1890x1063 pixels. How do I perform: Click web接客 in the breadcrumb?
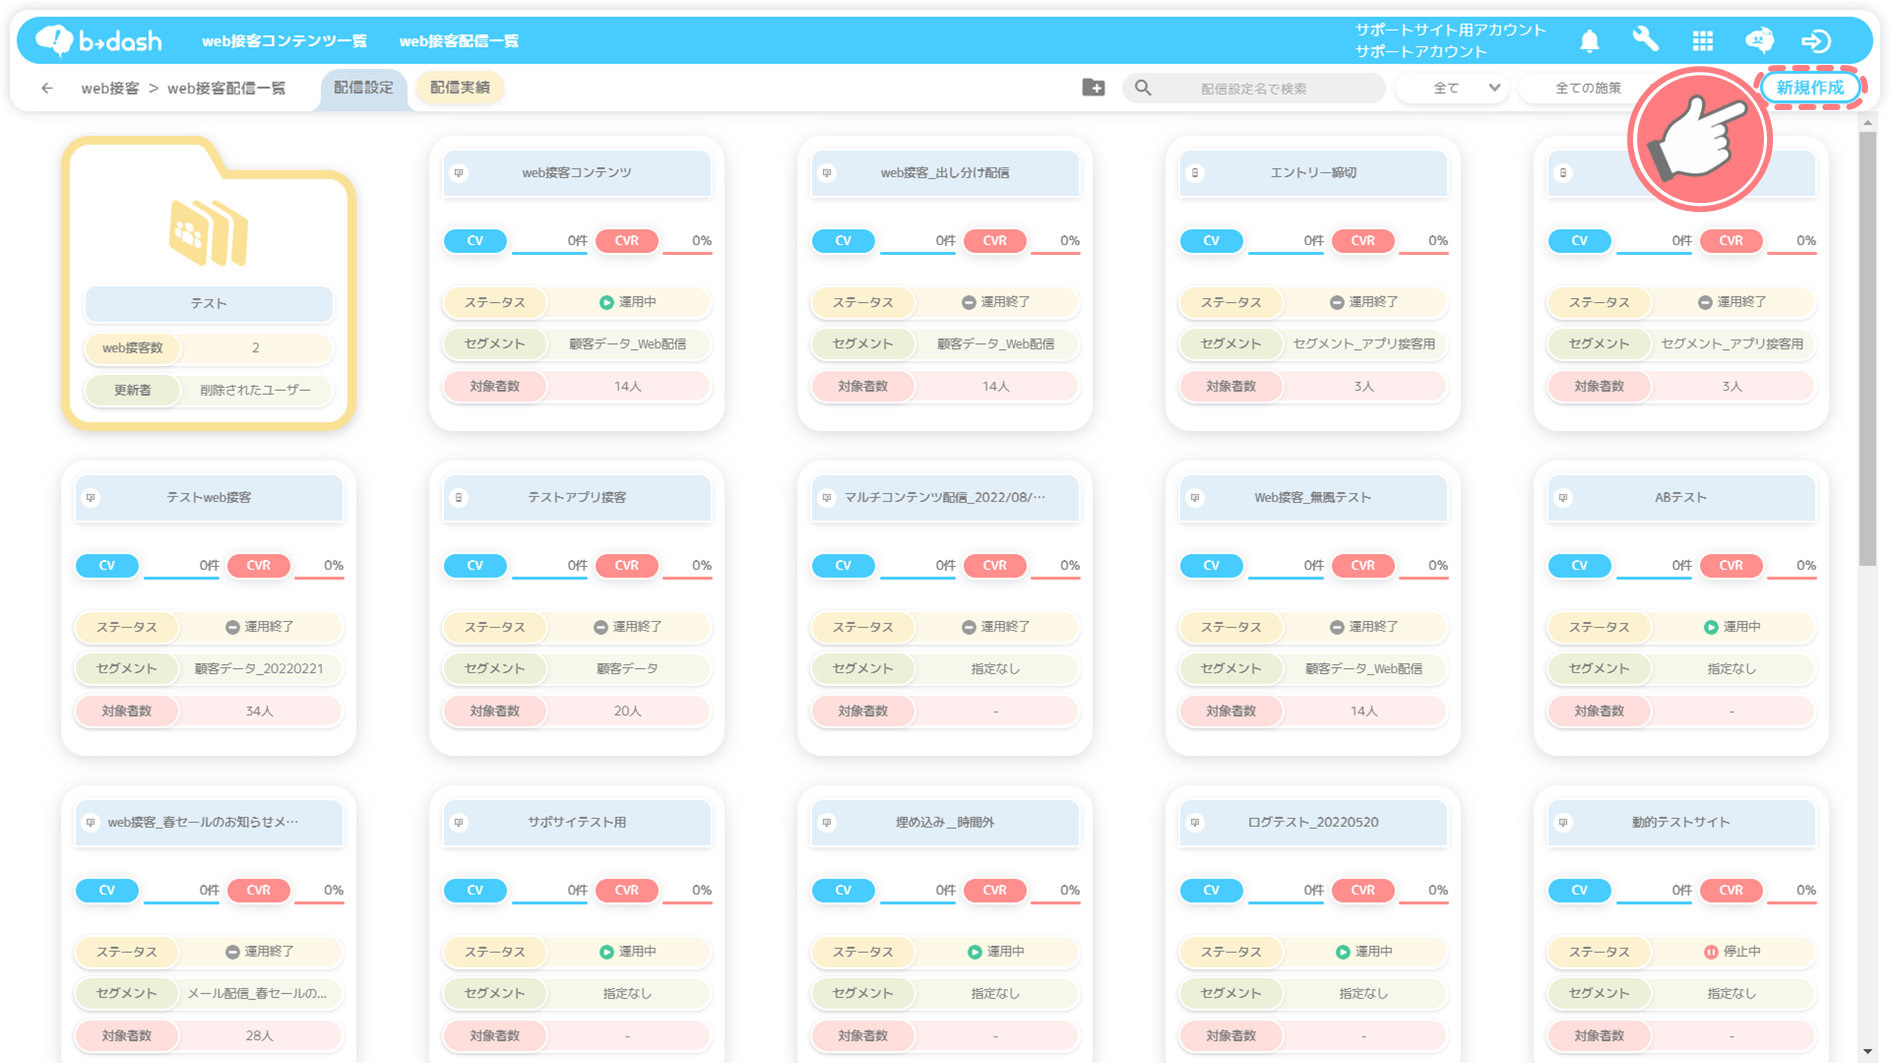(110, 88)
